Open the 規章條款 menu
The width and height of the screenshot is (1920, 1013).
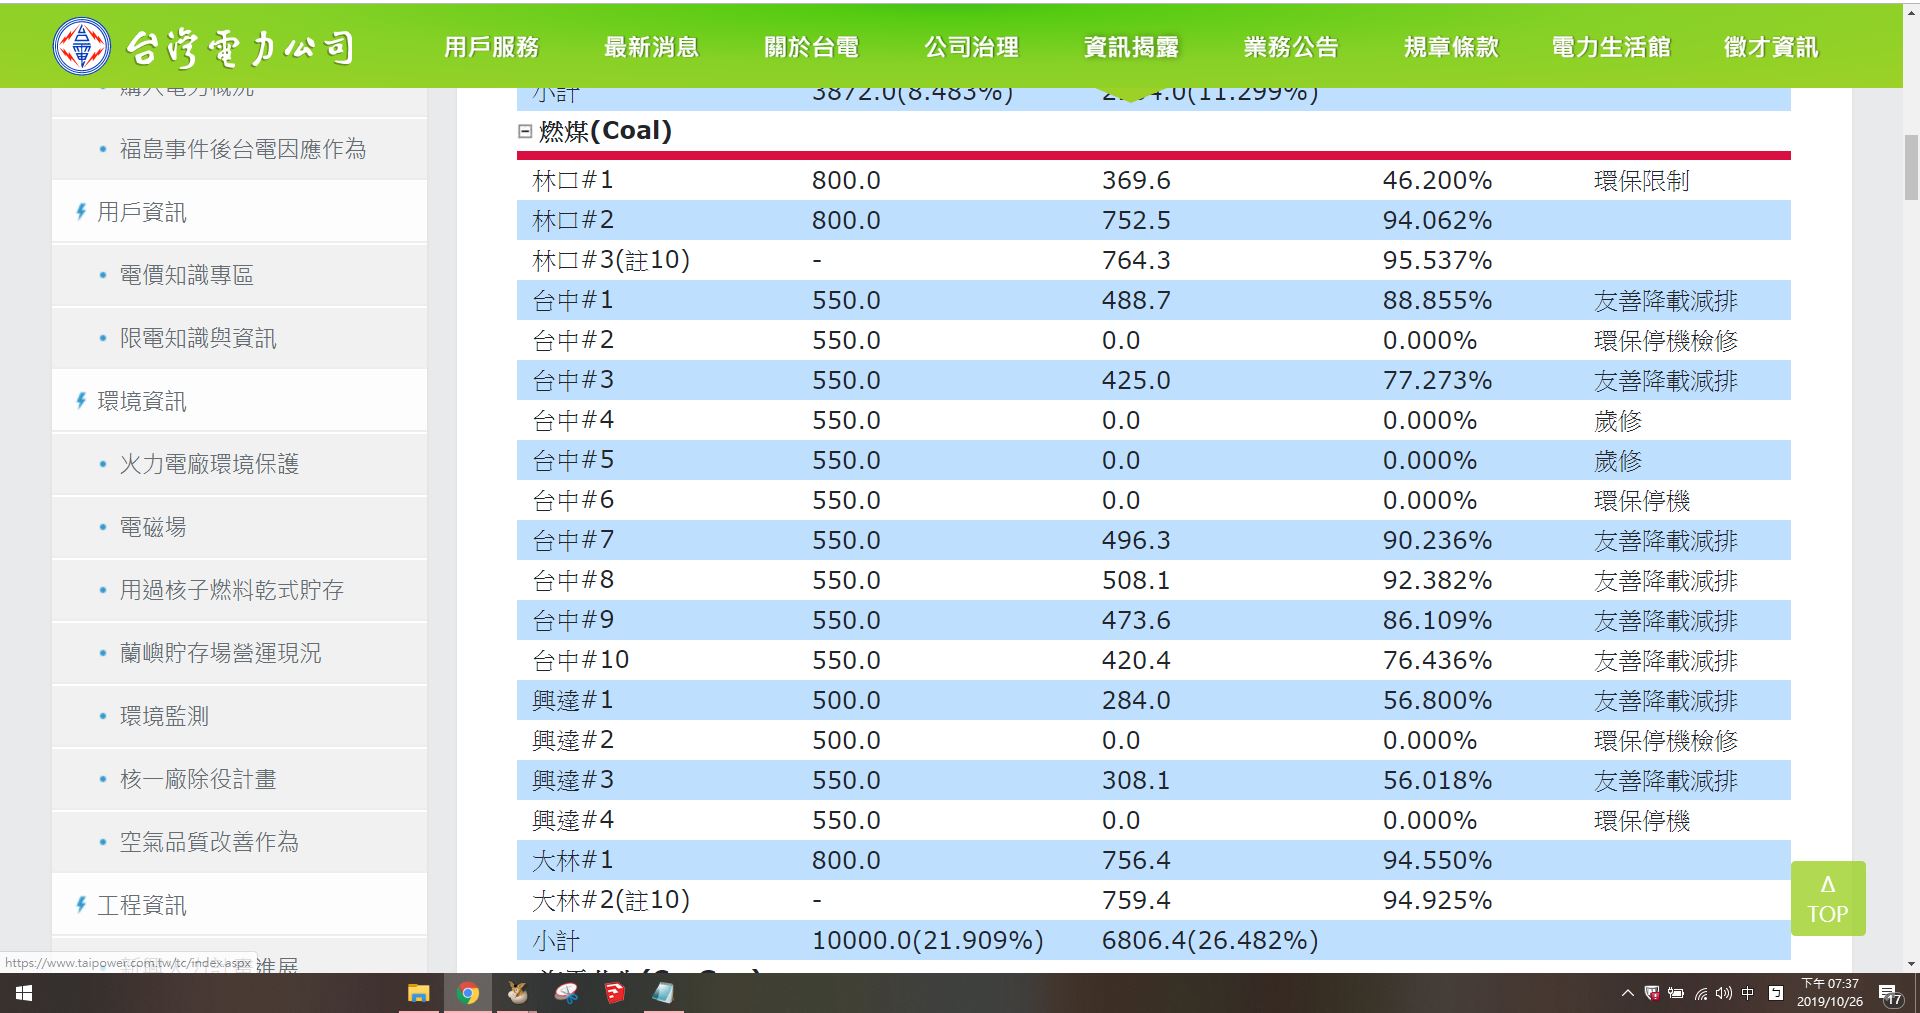[1451, 47]
